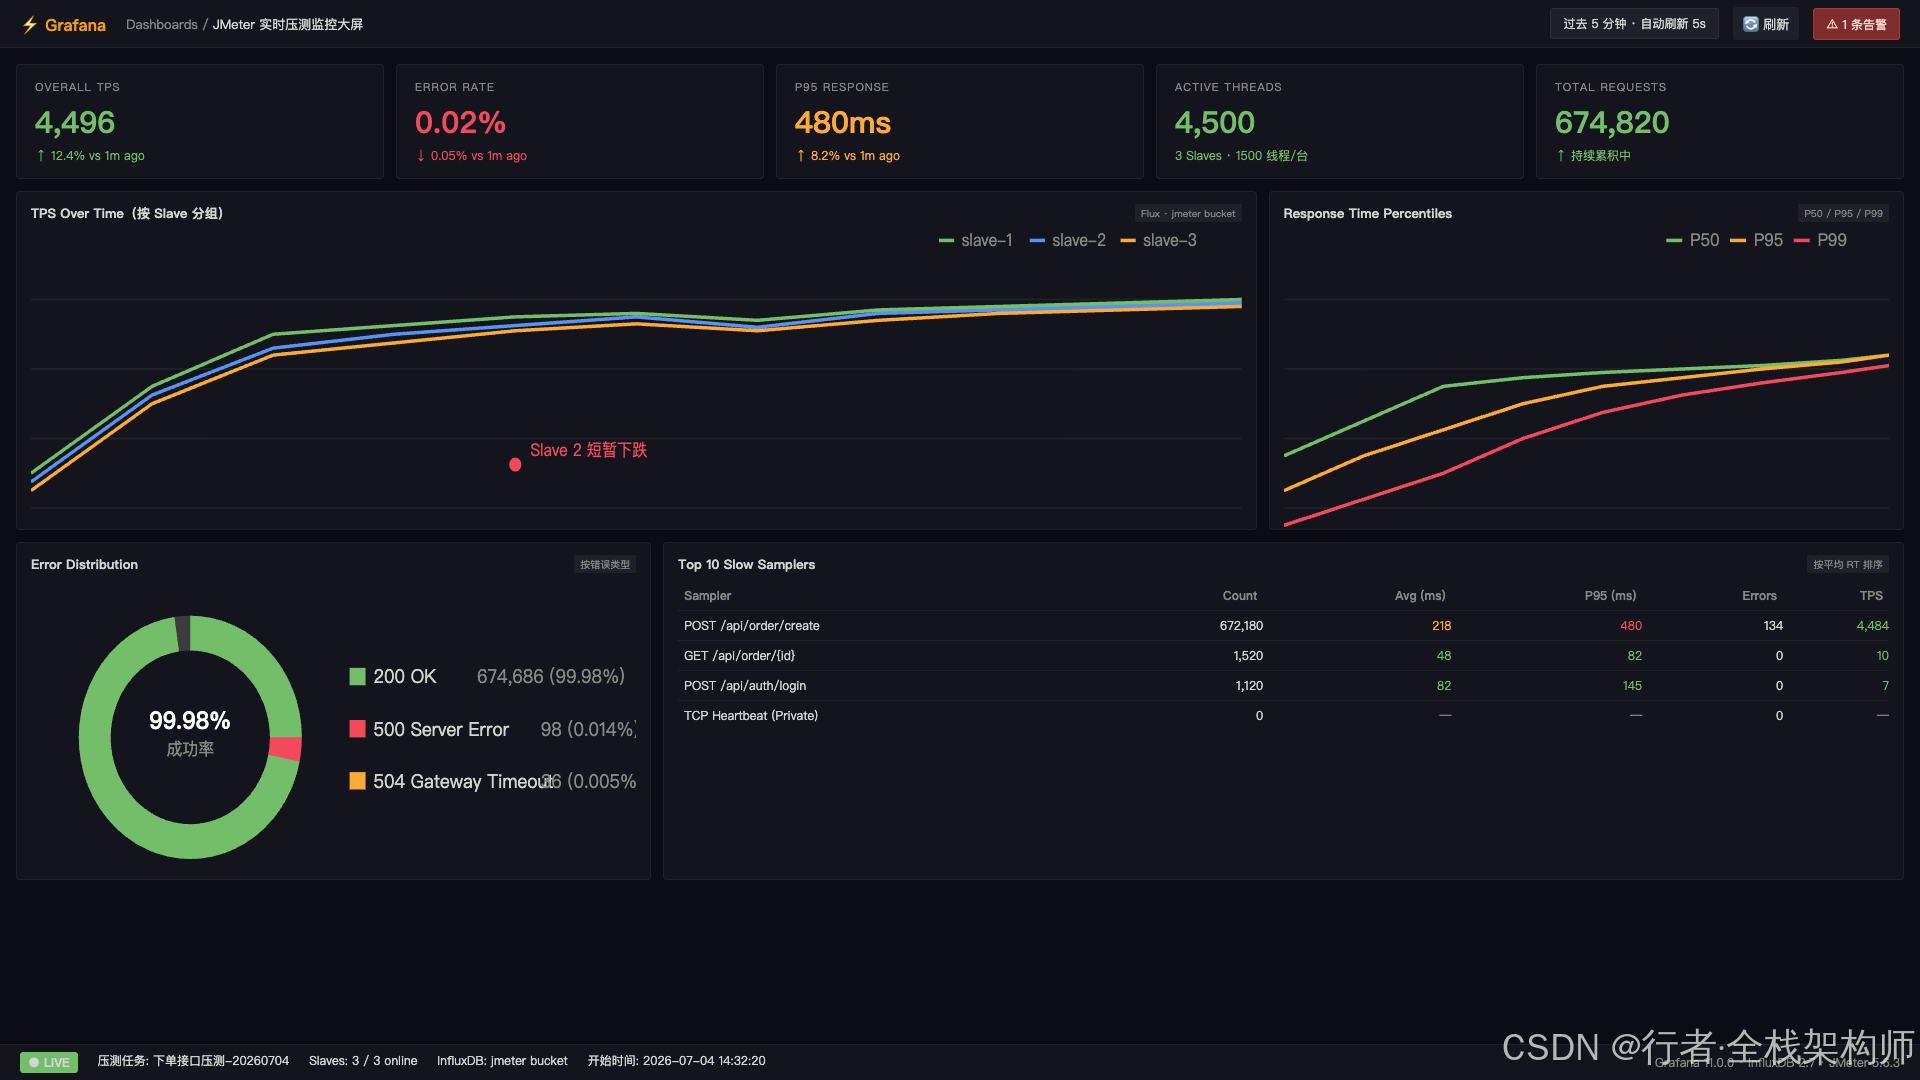The image size is (1920, 1080).
Task: Click the Response Time Percentiles panel title
Action: pos(1367,214)
